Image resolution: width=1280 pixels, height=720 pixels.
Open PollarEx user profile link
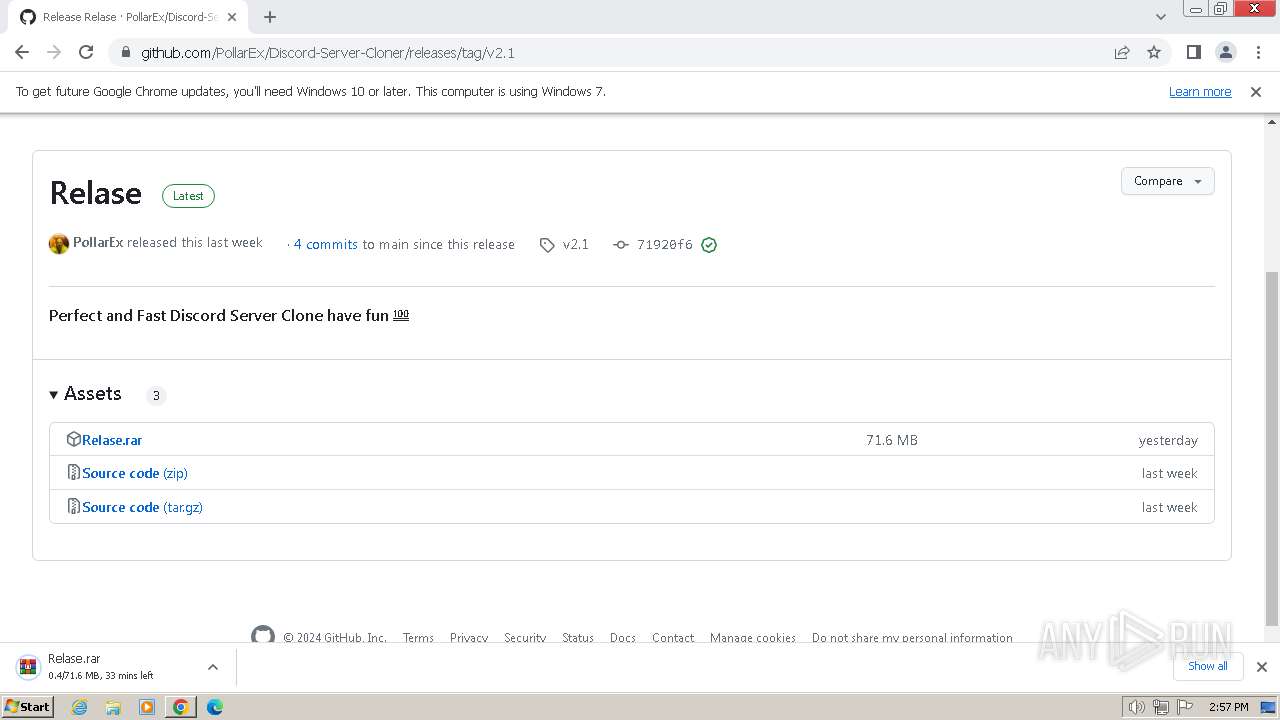tap(98, 242)
